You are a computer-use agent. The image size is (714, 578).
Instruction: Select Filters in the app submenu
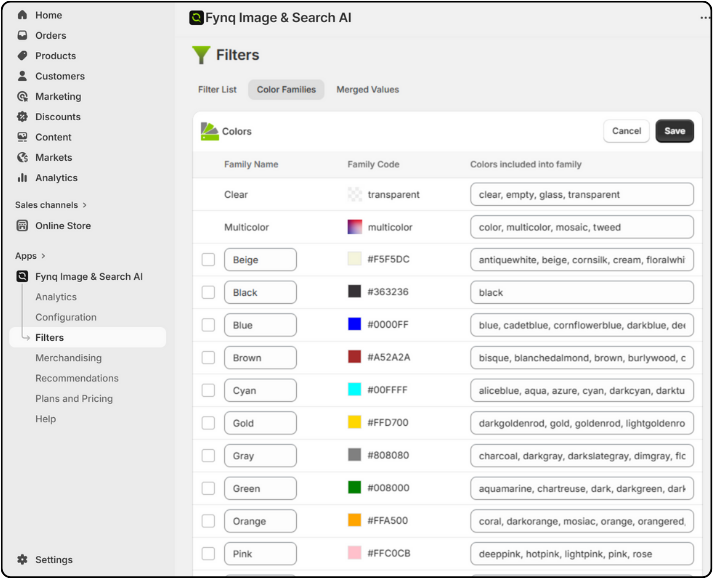87,338
